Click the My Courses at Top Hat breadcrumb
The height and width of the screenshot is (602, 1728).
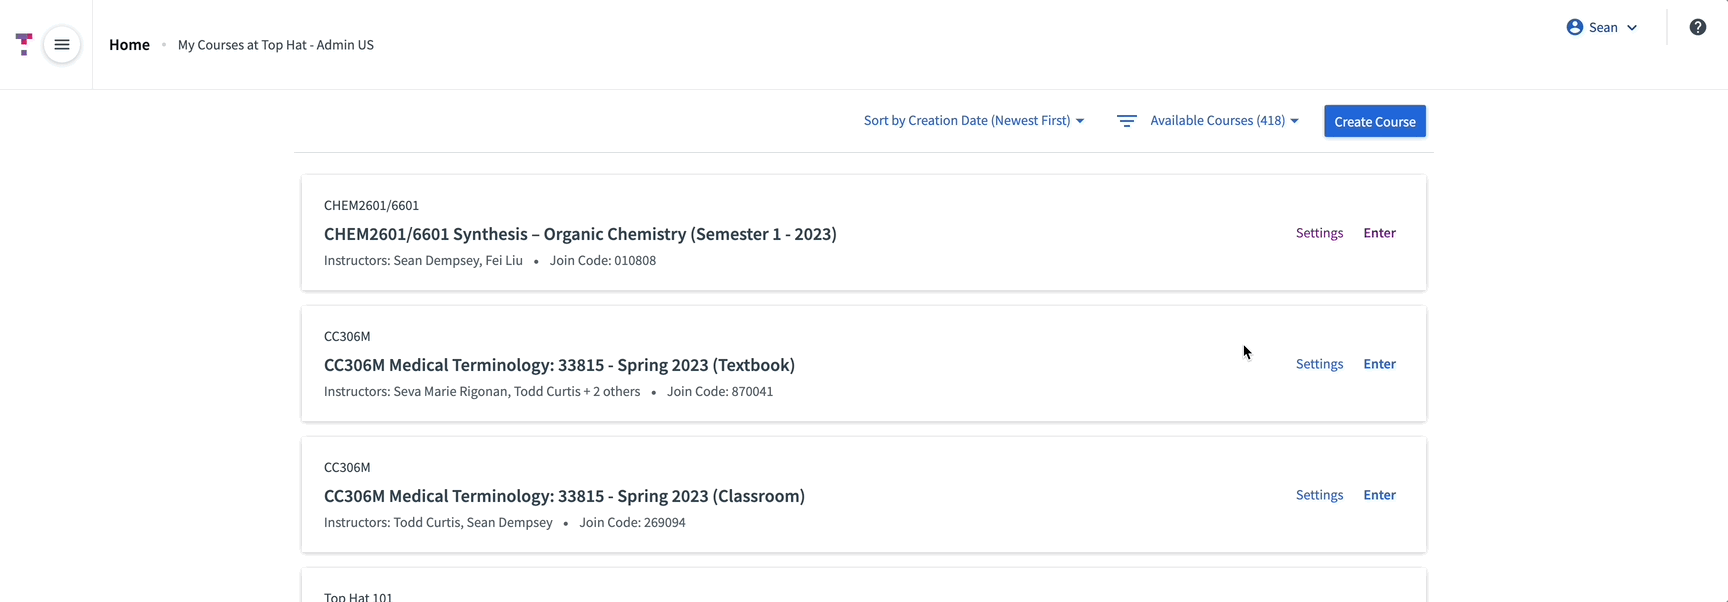275,45
